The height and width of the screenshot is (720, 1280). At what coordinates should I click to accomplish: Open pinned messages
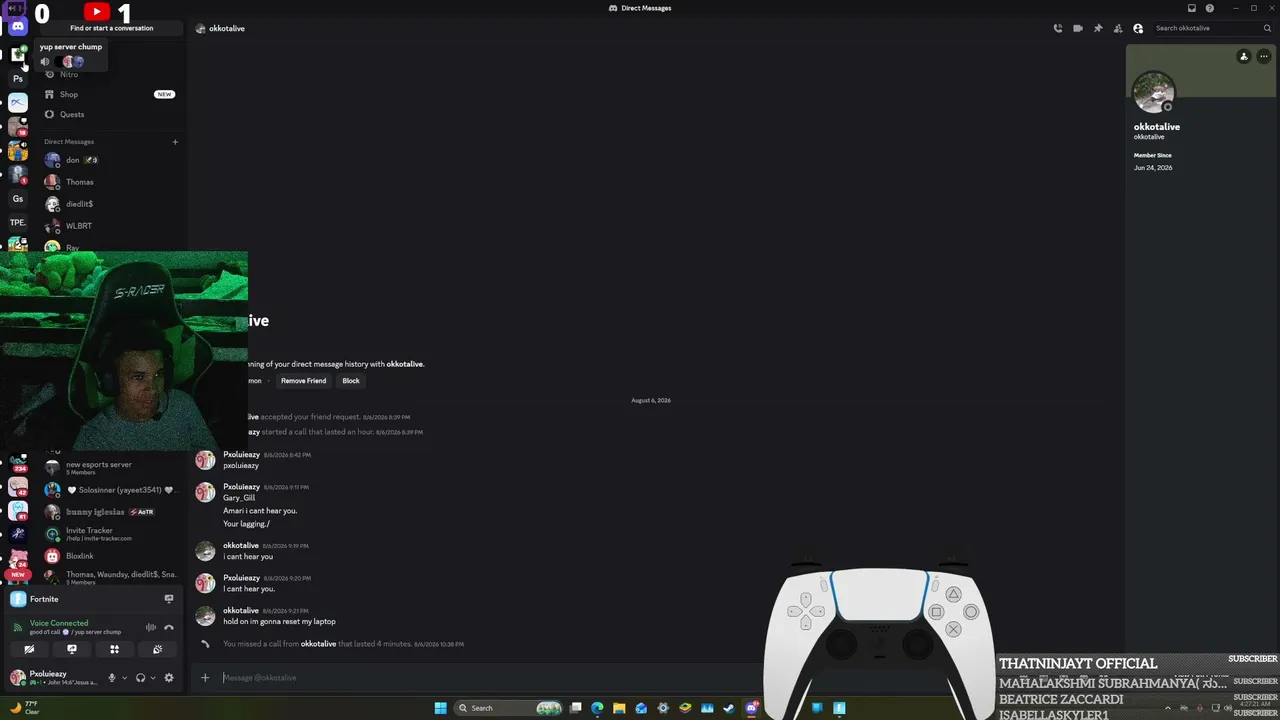1098,28
